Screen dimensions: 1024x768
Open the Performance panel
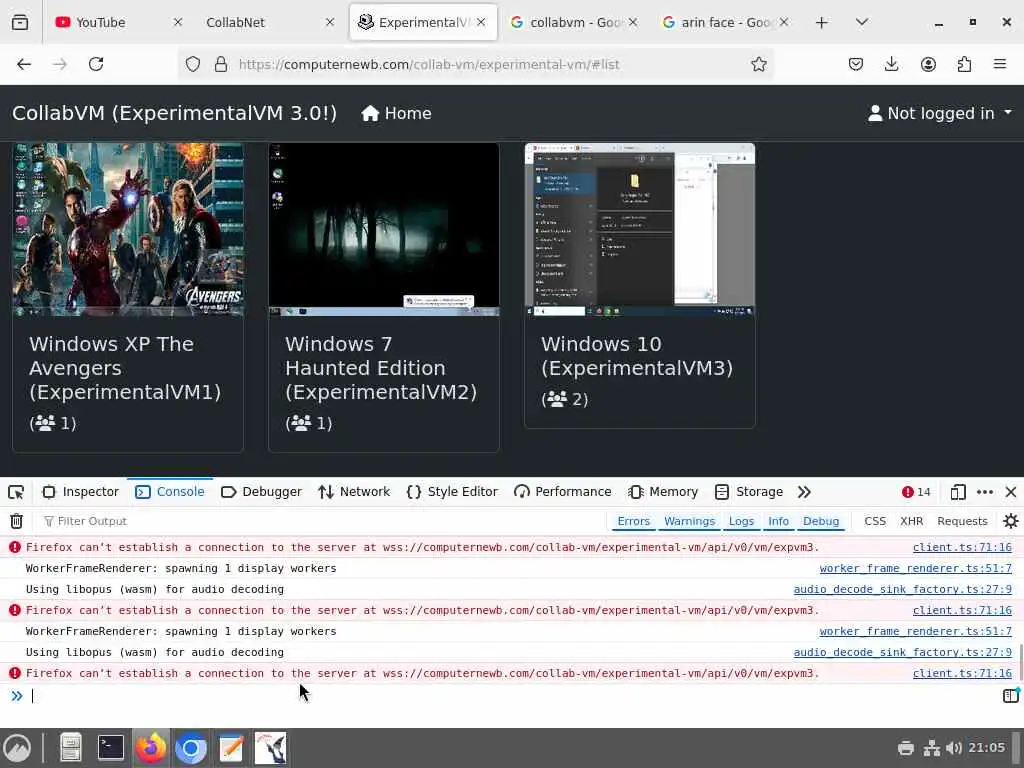(x=563, y=492)
